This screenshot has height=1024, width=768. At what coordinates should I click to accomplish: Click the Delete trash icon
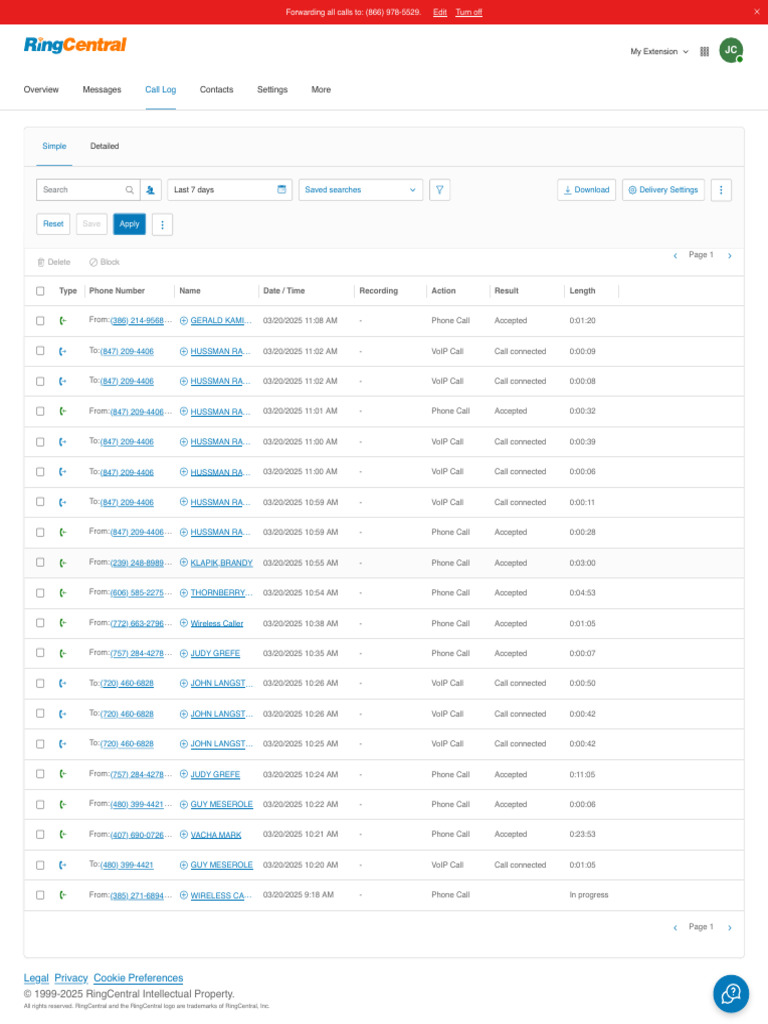coord(41,263)
